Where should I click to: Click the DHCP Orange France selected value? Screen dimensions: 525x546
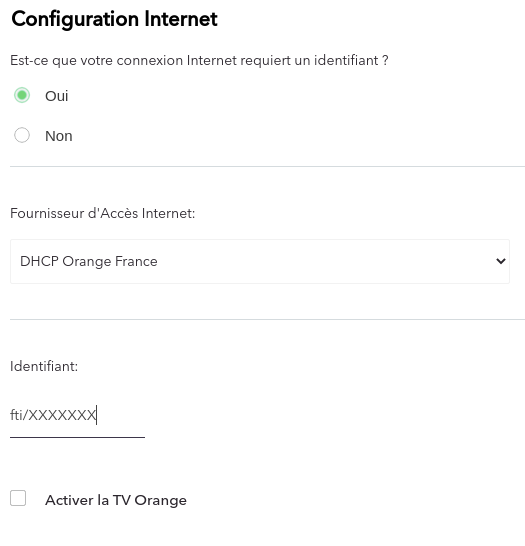[89, 261]
